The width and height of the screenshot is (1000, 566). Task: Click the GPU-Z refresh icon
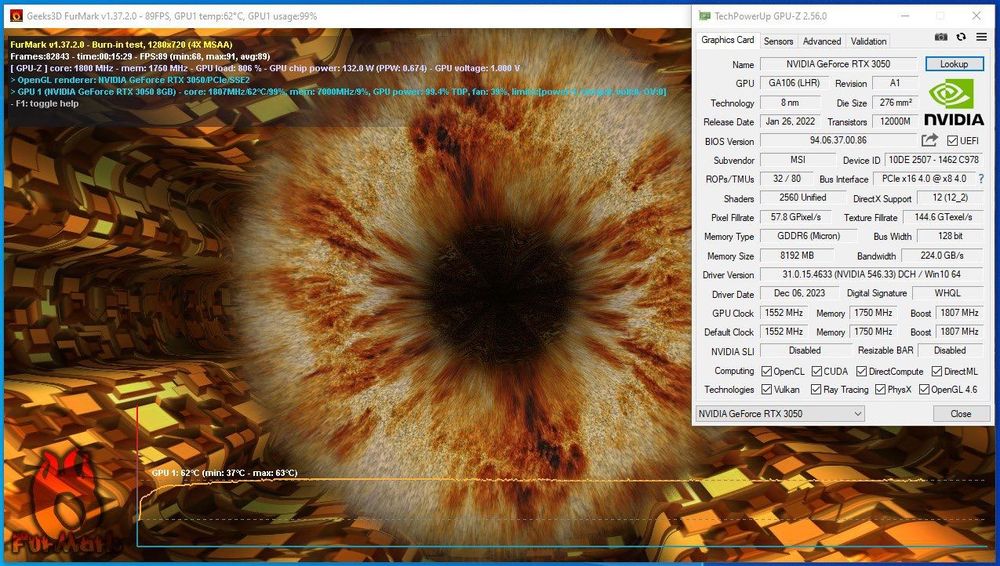click(x=961, y=37)
